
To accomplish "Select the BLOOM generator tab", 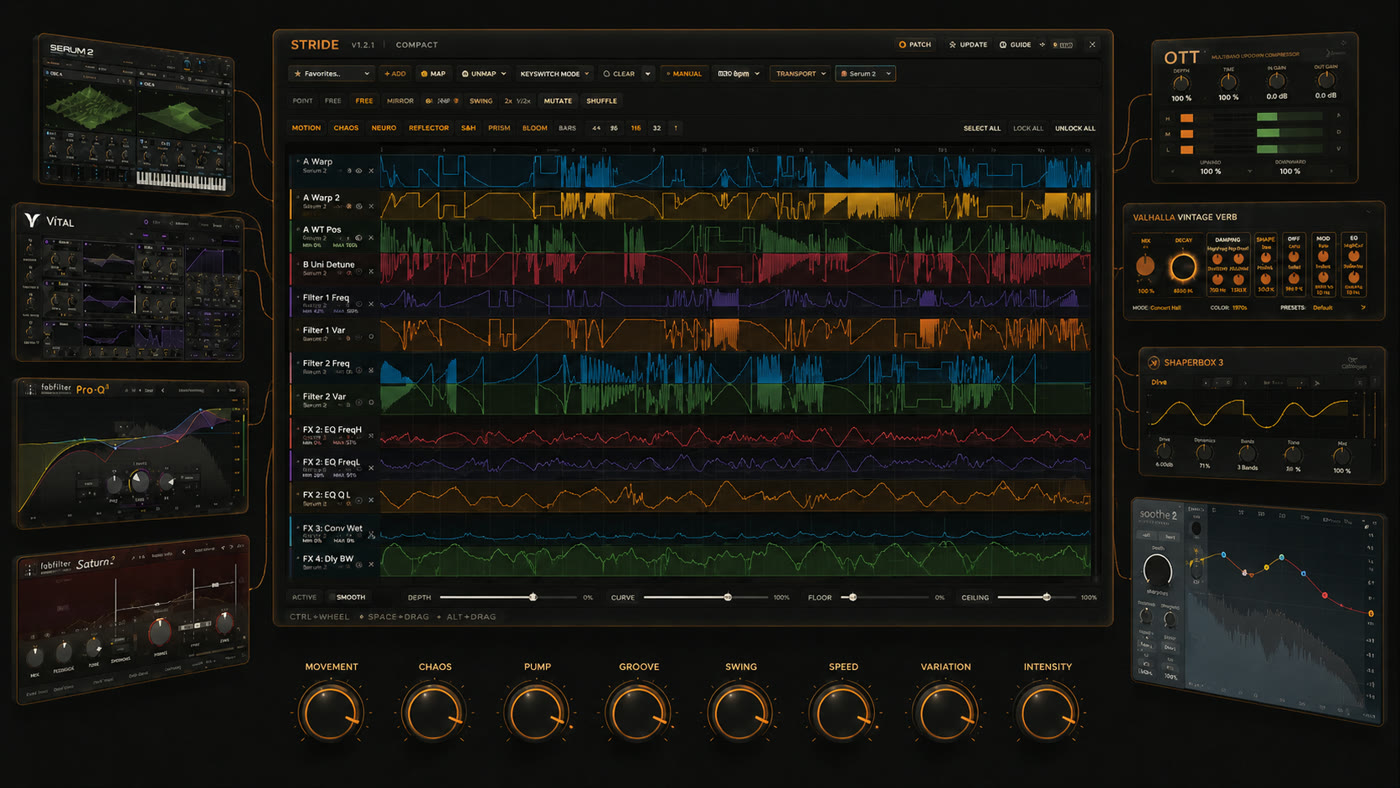I will (x=535, y=128).
